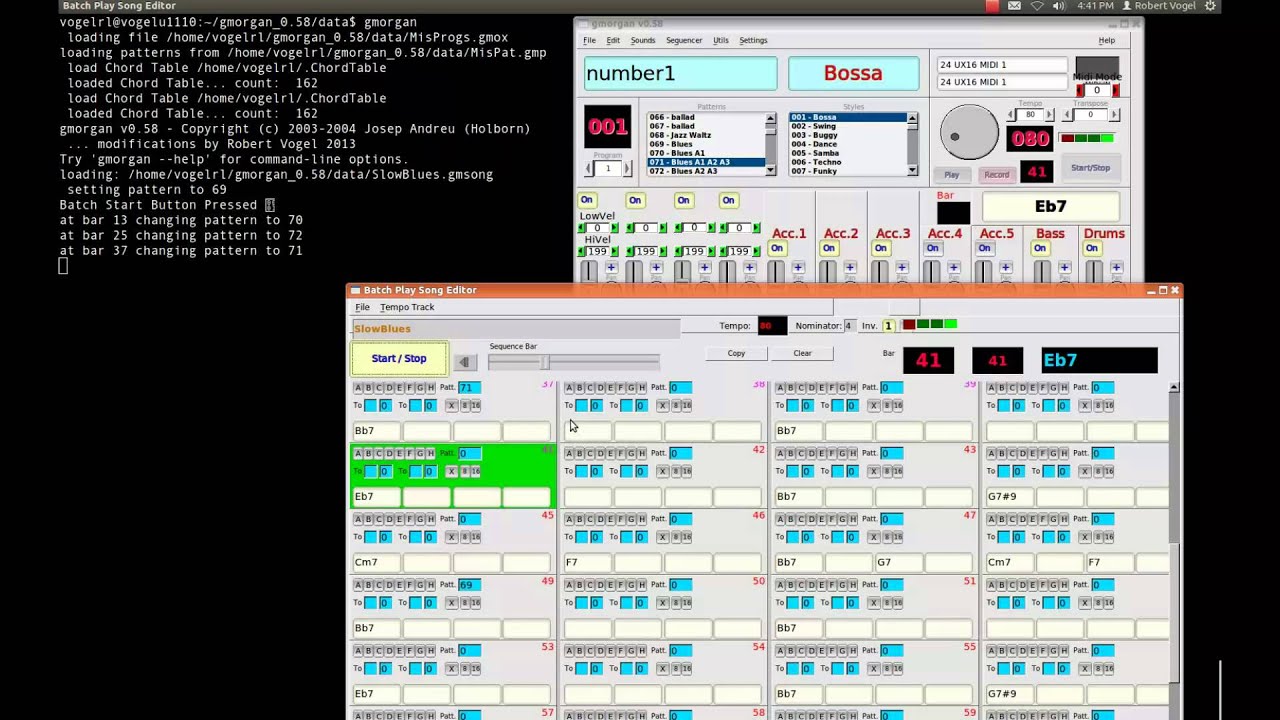The image size is (1280, 720).
Task: Click the plus button under Drums
Action: pos(1116,268)
